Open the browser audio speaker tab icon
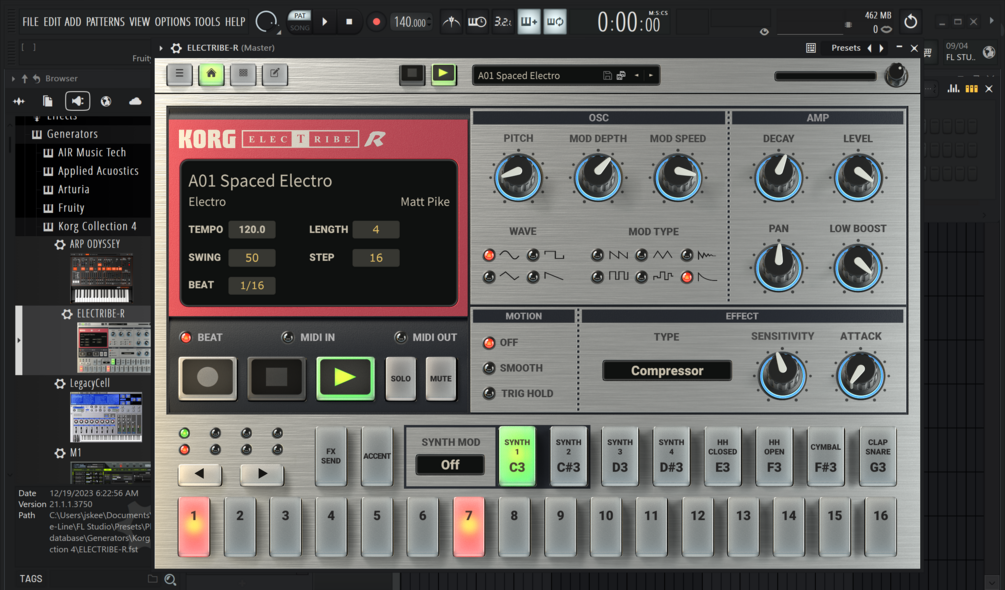The height and width of the screenshot is (590, 1005). click(x=78, y=101)
